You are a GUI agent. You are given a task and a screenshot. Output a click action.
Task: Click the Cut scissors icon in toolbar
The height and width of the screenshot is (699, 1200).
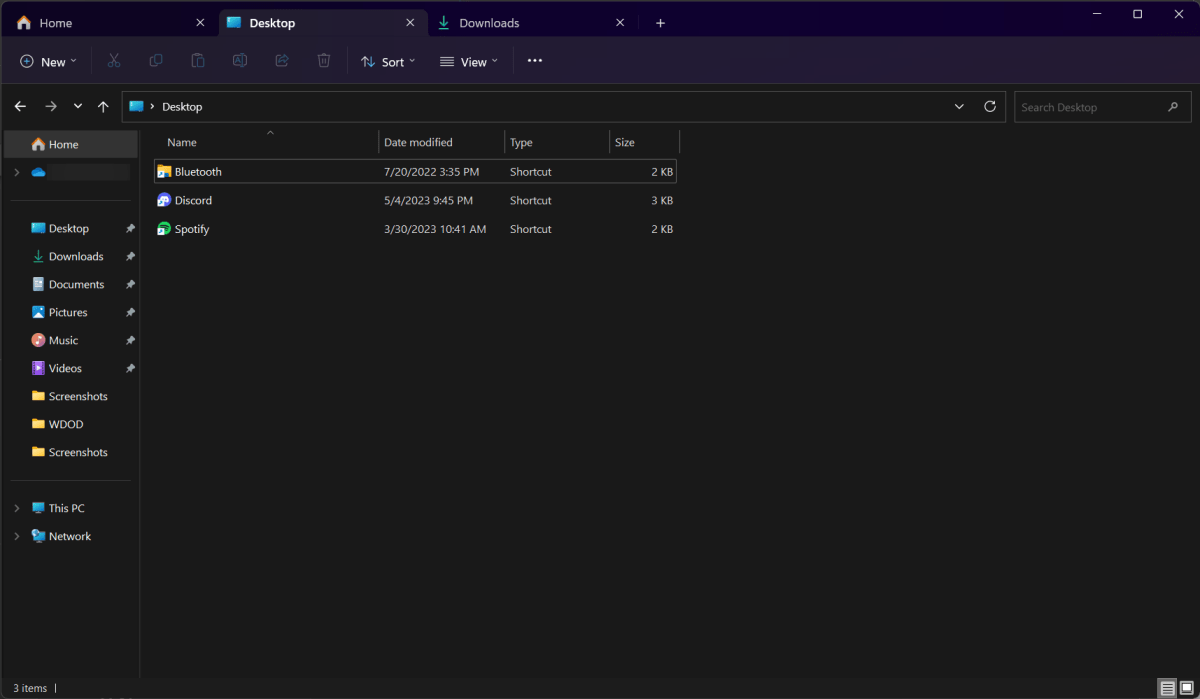[114, 61]
